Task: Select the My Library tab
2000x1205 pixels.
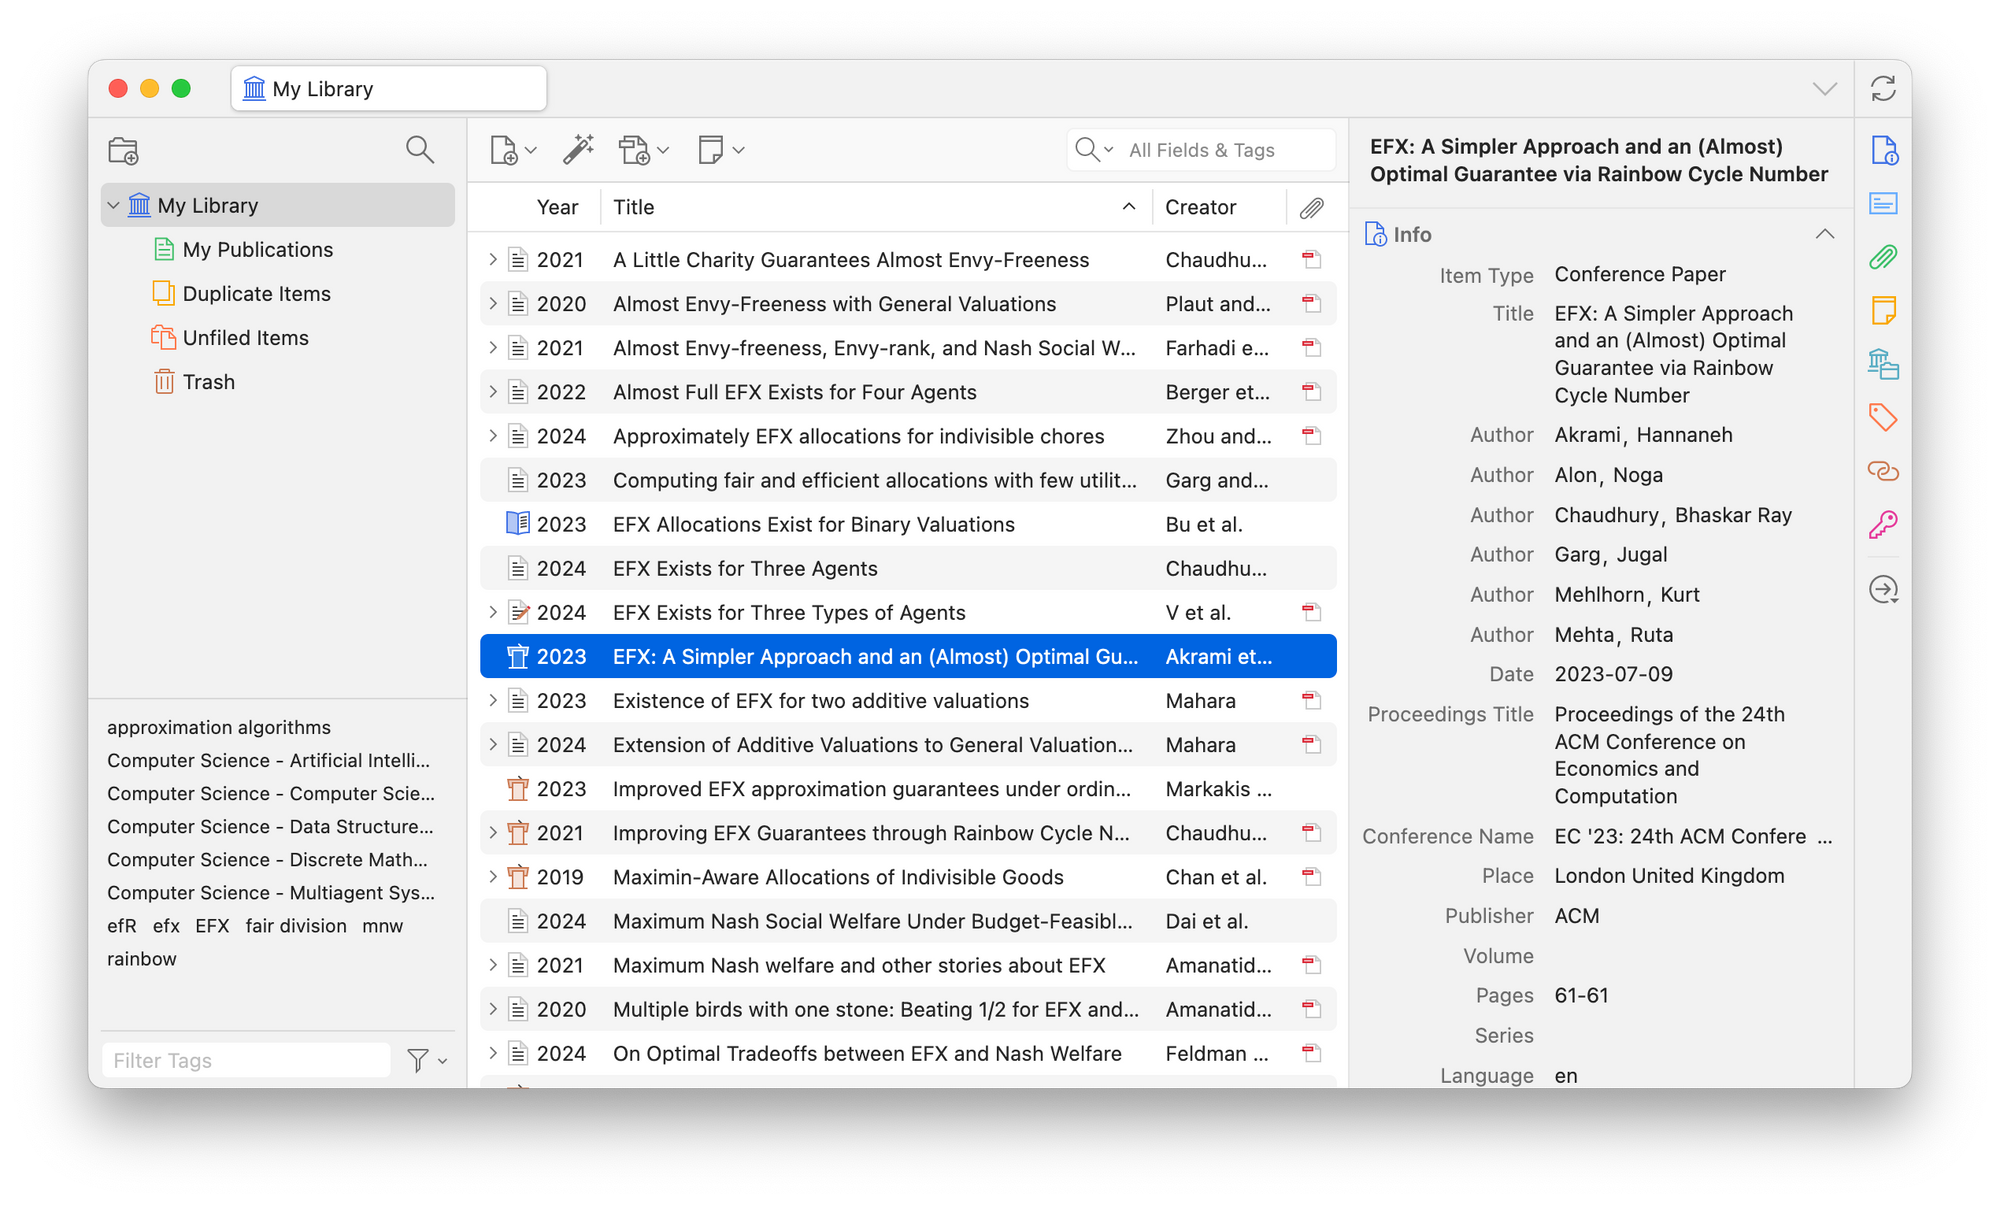Action: click(x=389, y=89)
